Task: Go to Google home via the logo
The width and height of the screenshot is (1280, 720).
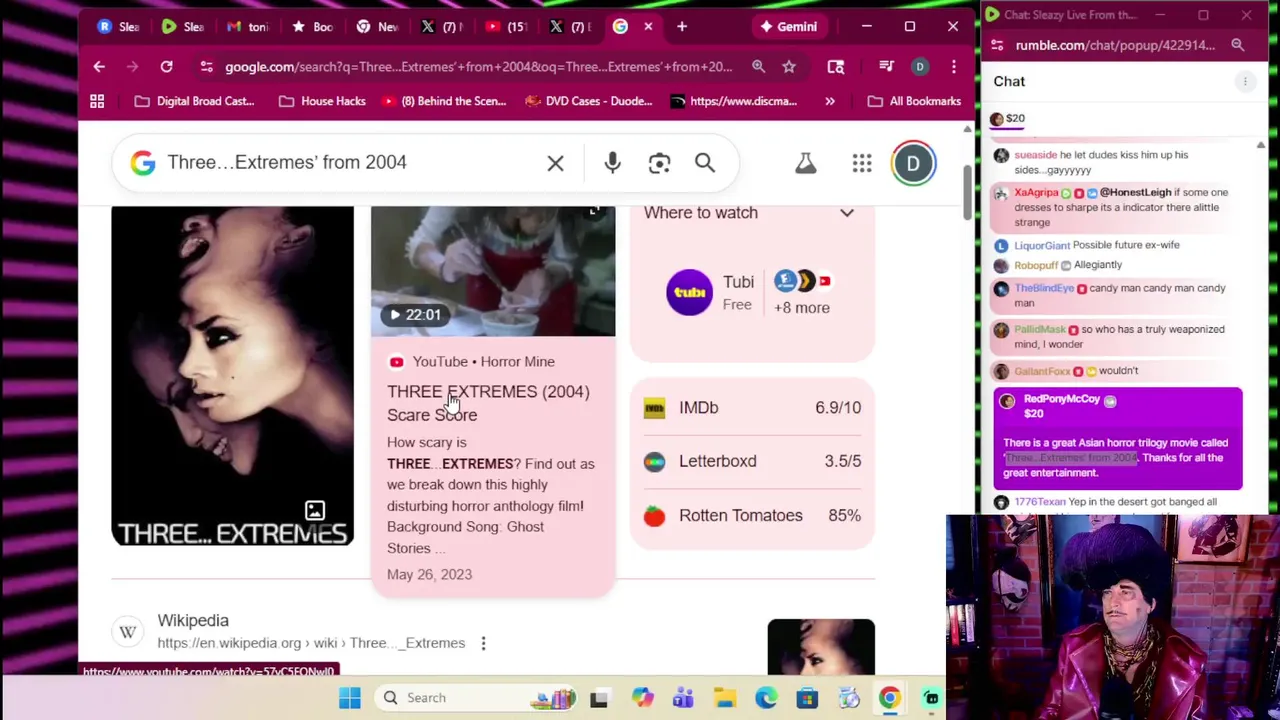Action: (x=142, y=163)
